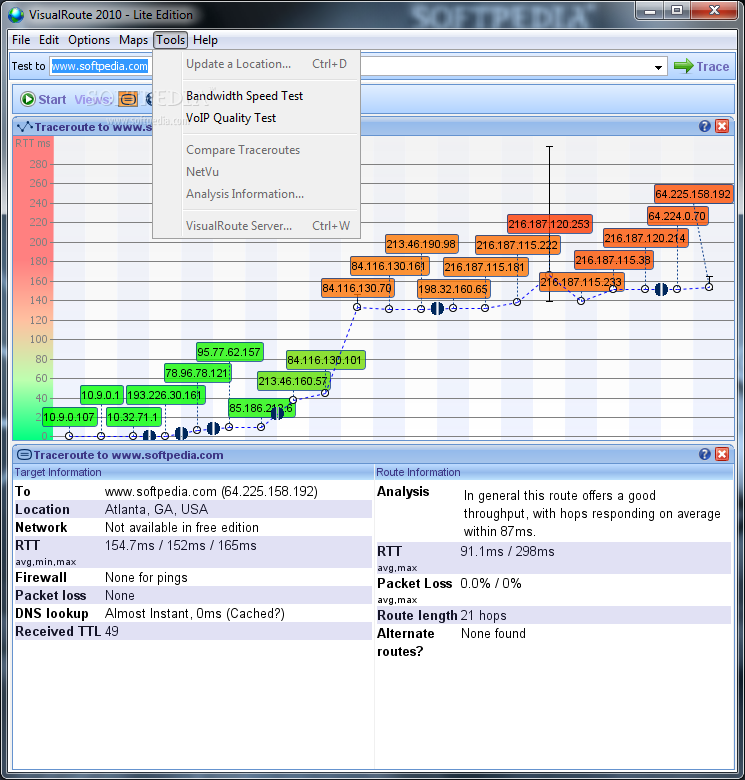Click the final hop circle marker on graph
745x780 pixels.
(x=709, y=287)
